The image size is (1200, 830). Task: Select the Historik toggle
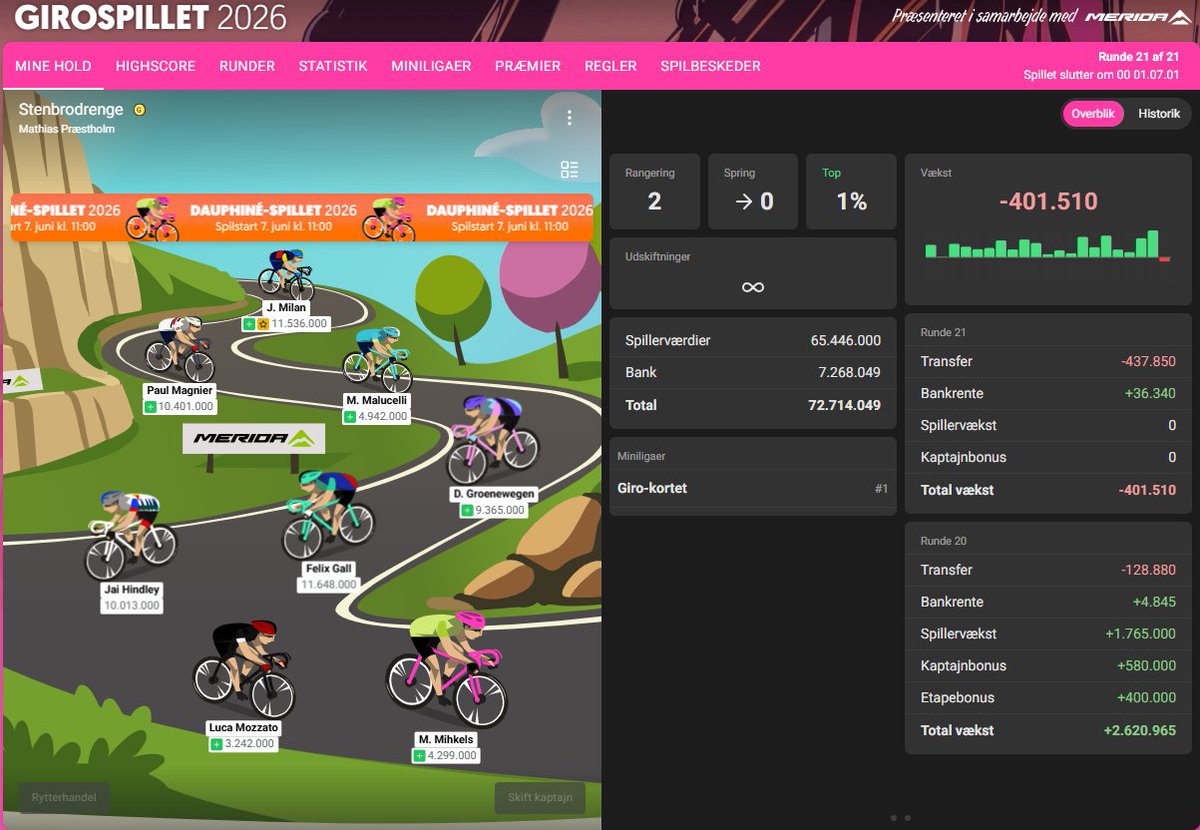(1159, 114)
